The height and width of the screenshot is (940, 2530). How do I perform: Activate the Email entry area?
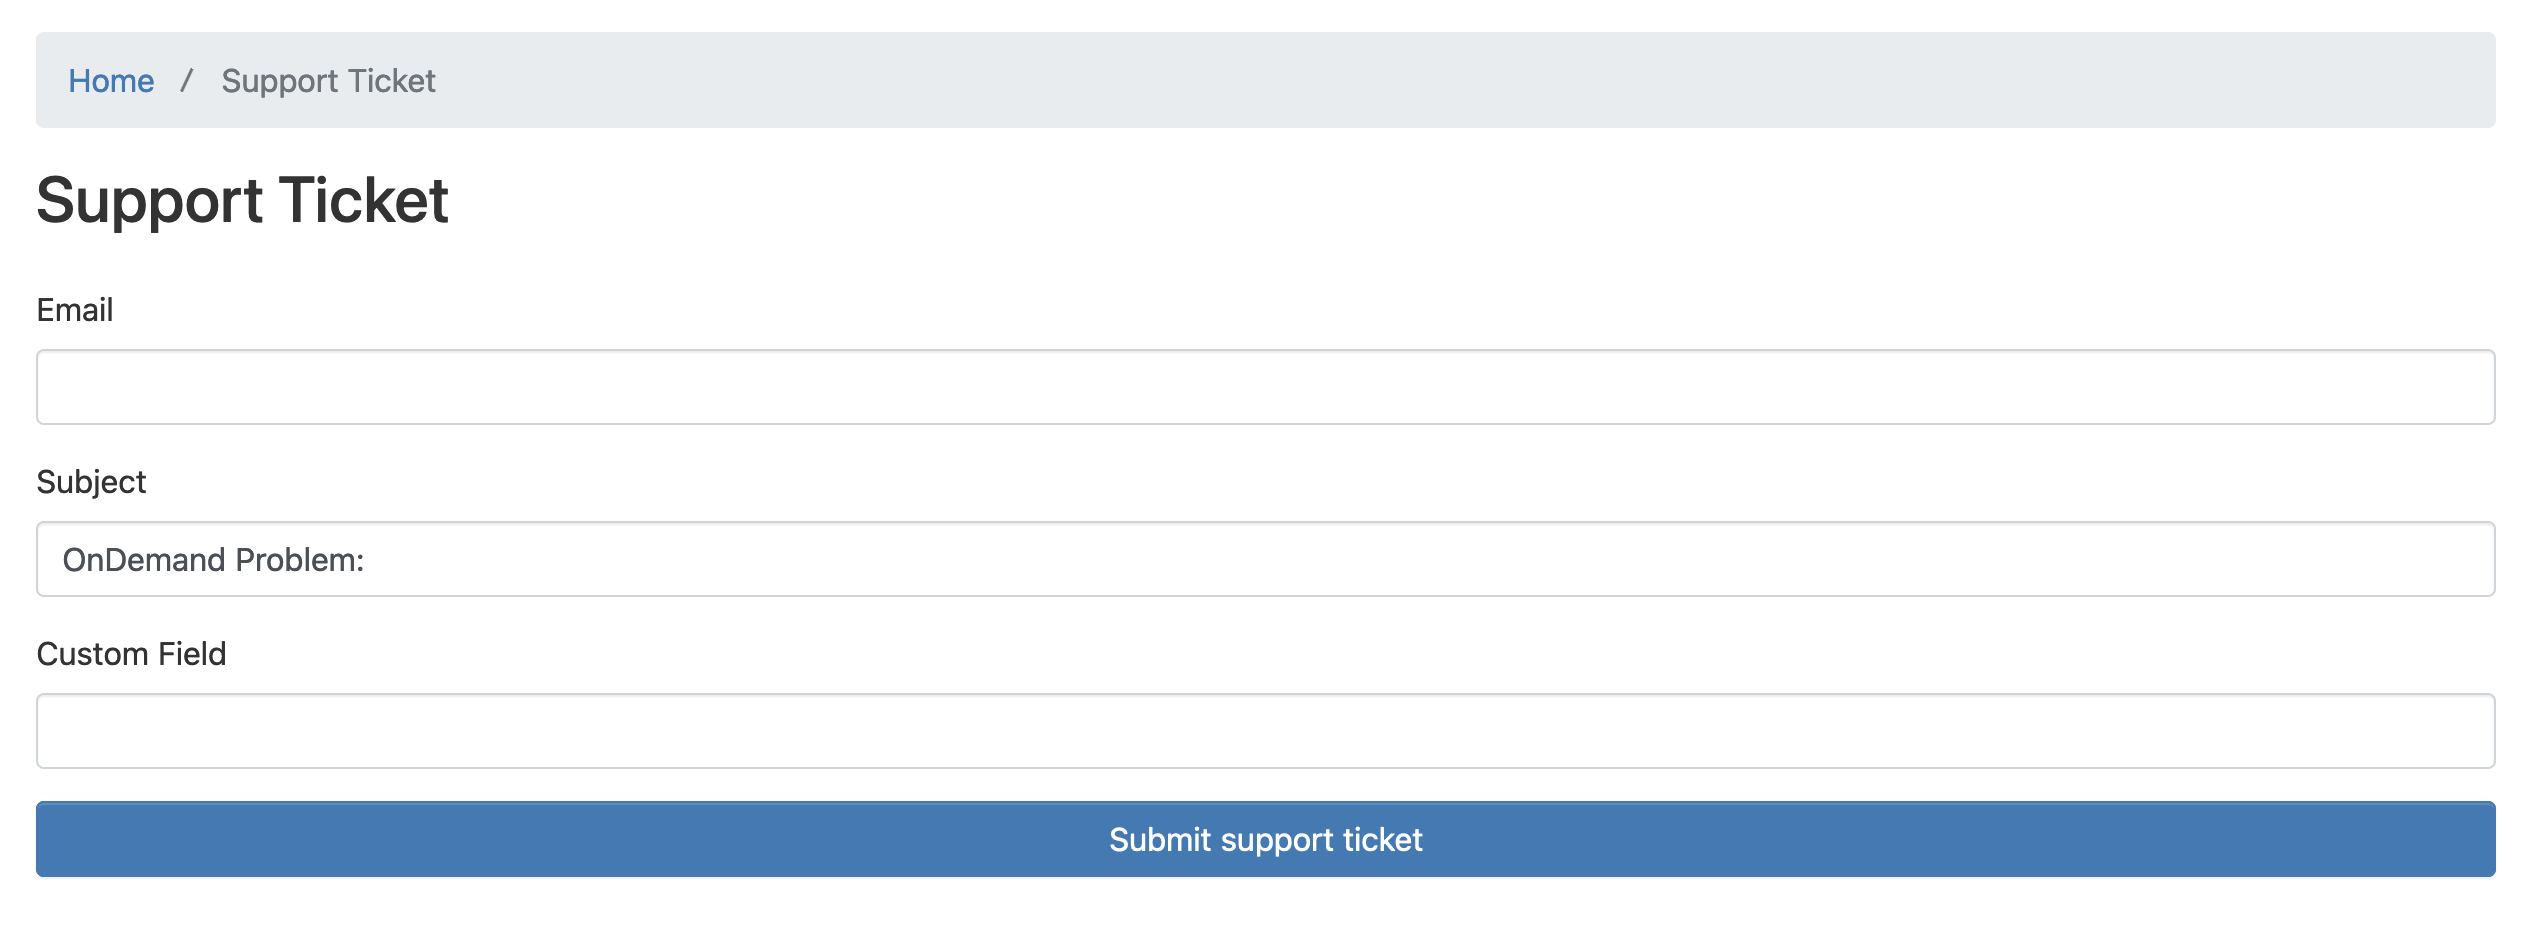tap(1265, 387)
